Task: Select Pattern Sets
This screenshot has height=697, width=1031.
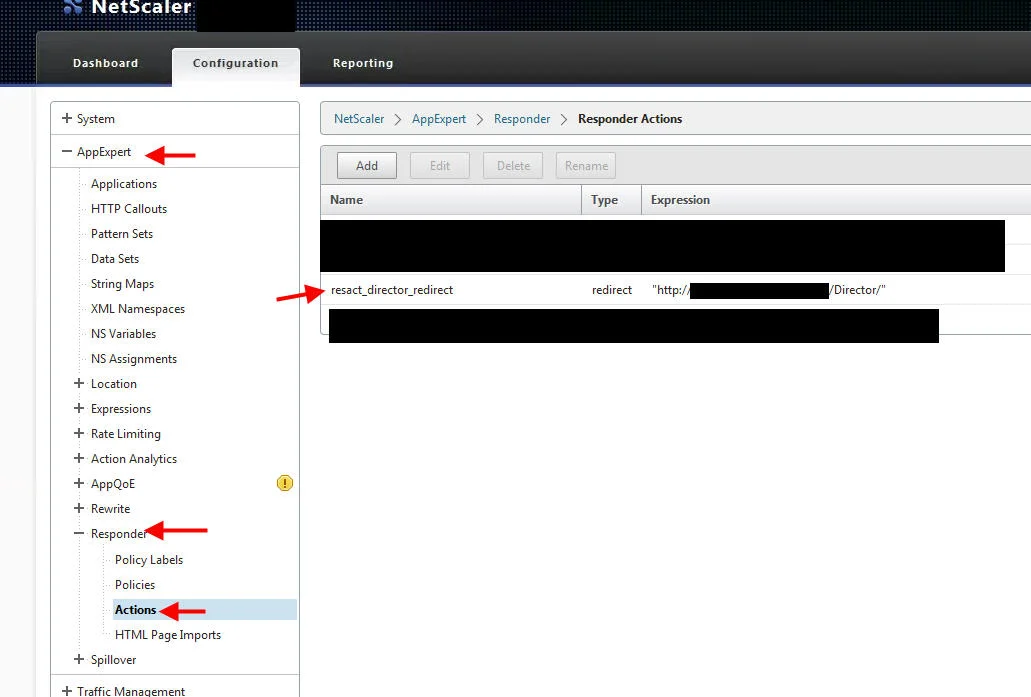Action: (x=122, y=233)
